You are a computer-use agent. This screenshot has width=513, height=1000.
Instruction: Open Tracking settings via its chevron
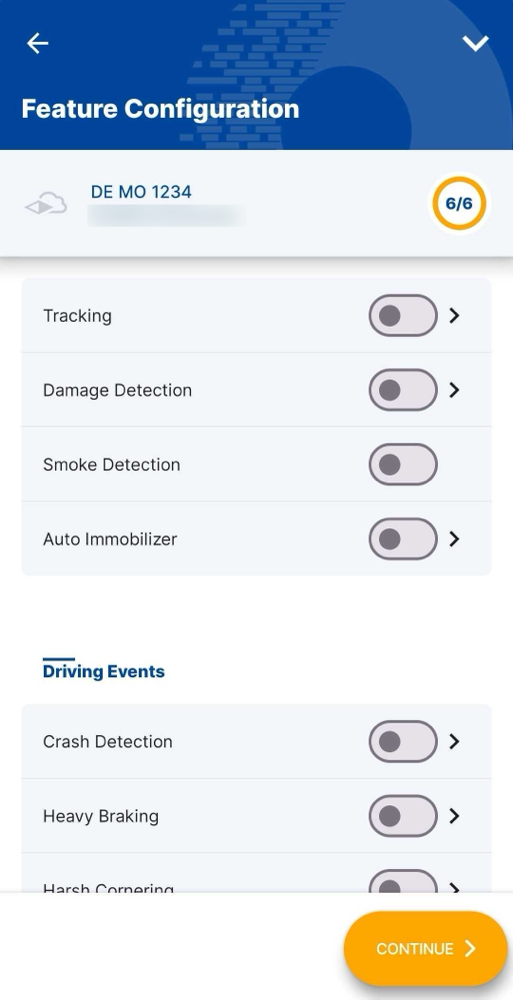pos(454,315)
